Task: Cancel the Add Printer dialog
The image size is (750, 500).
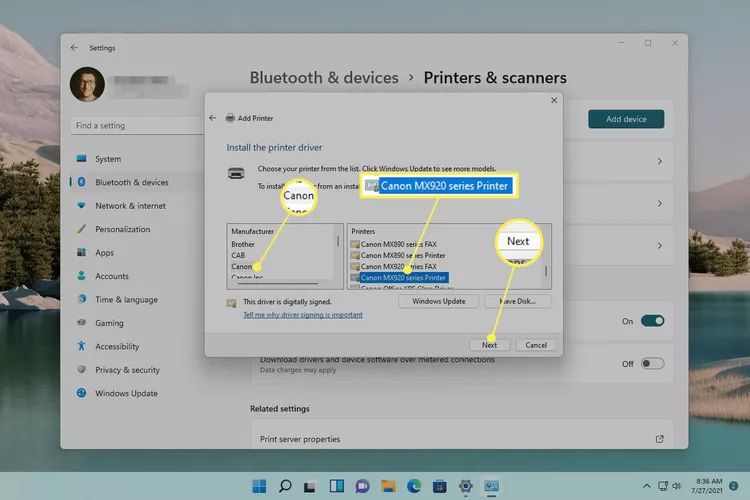Action: click(x=536, y=344)
